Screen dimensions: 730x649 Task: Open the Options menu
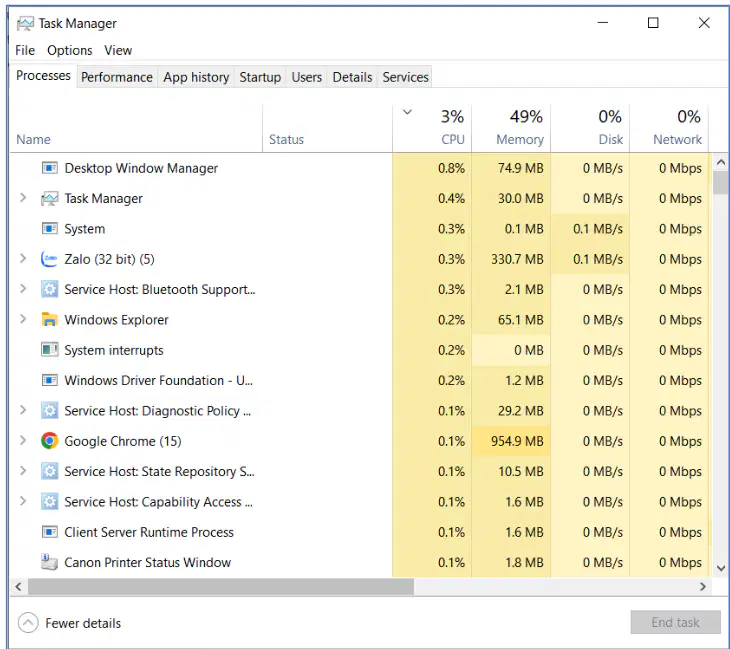69,50
